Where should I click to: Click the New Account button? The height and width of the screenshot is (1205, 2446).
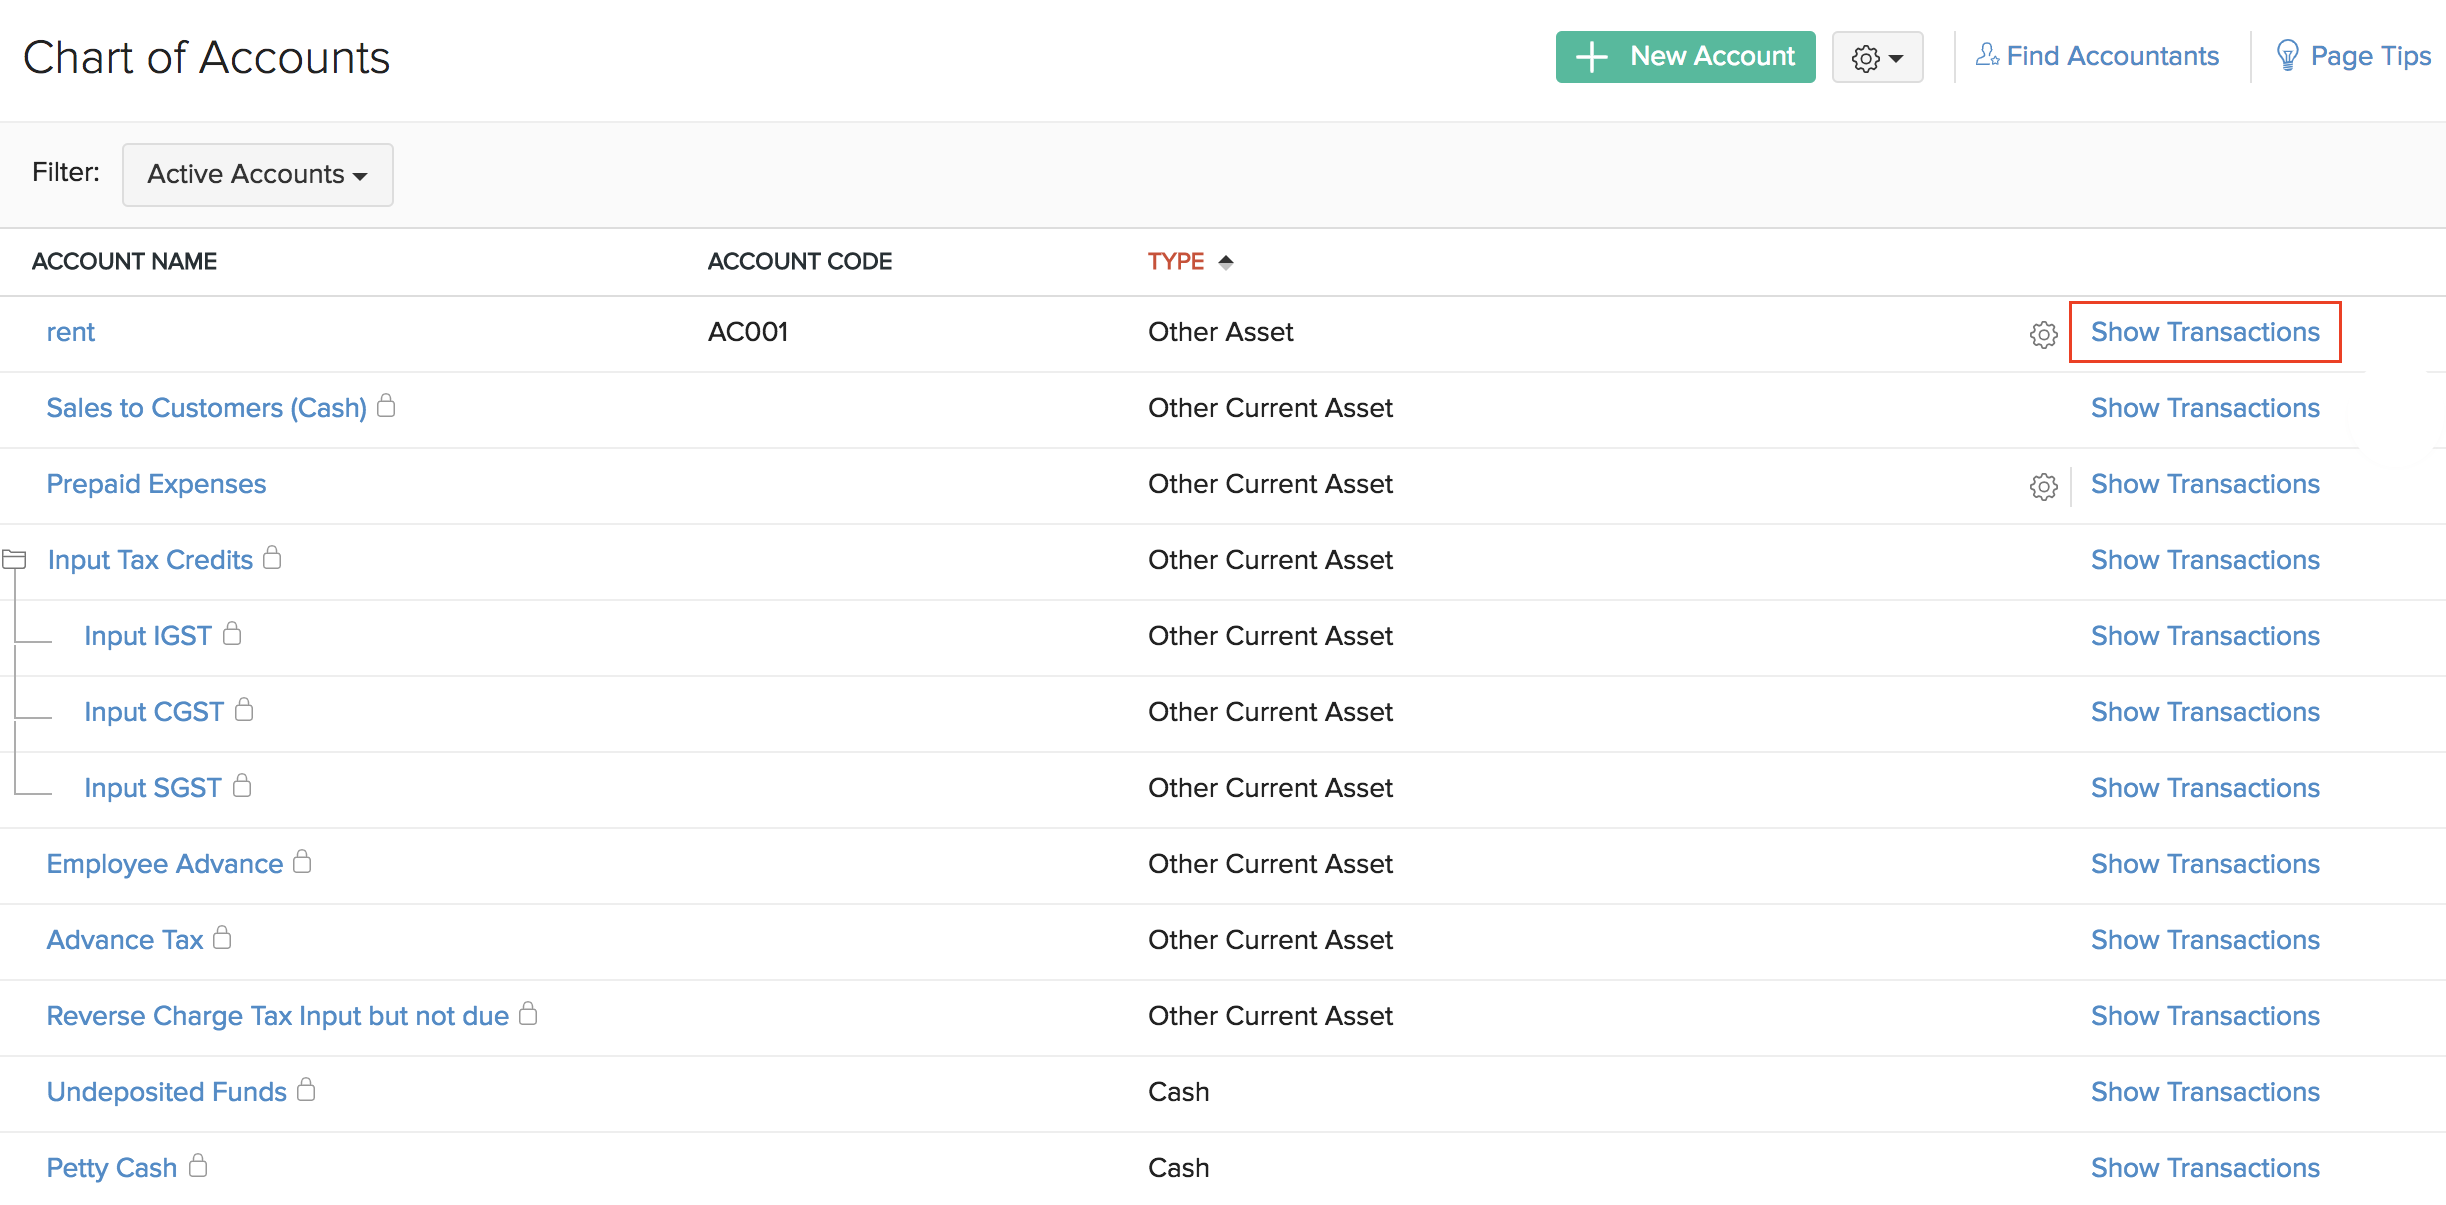(x=1685, y=57)
